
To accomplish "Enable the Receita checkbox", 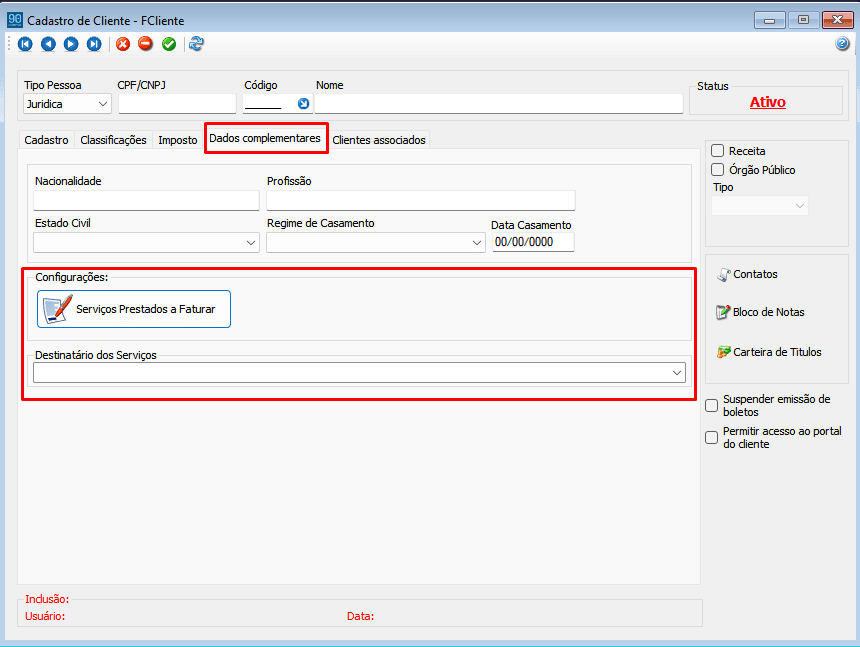I will point(717,151).
